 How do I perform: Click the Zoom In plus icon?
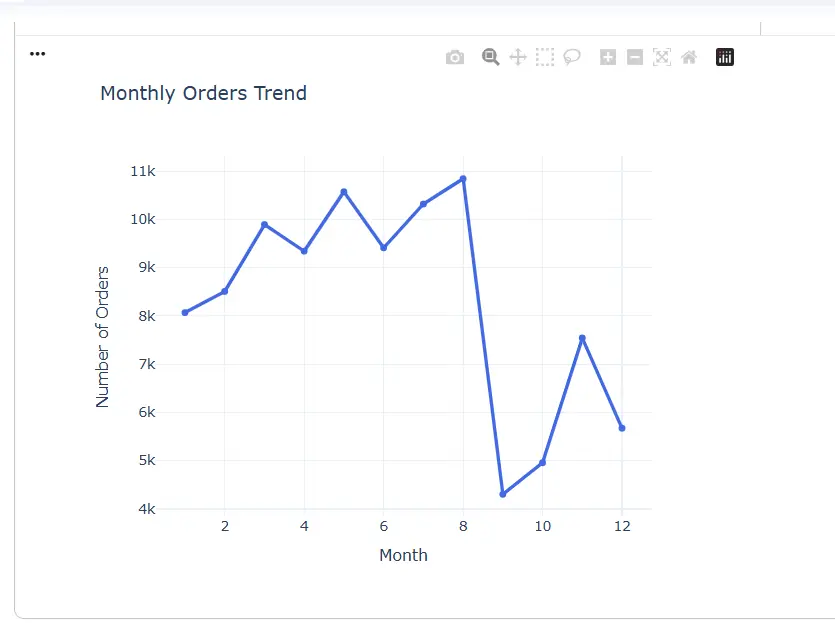pyautogui.click(x=608, y=57)
